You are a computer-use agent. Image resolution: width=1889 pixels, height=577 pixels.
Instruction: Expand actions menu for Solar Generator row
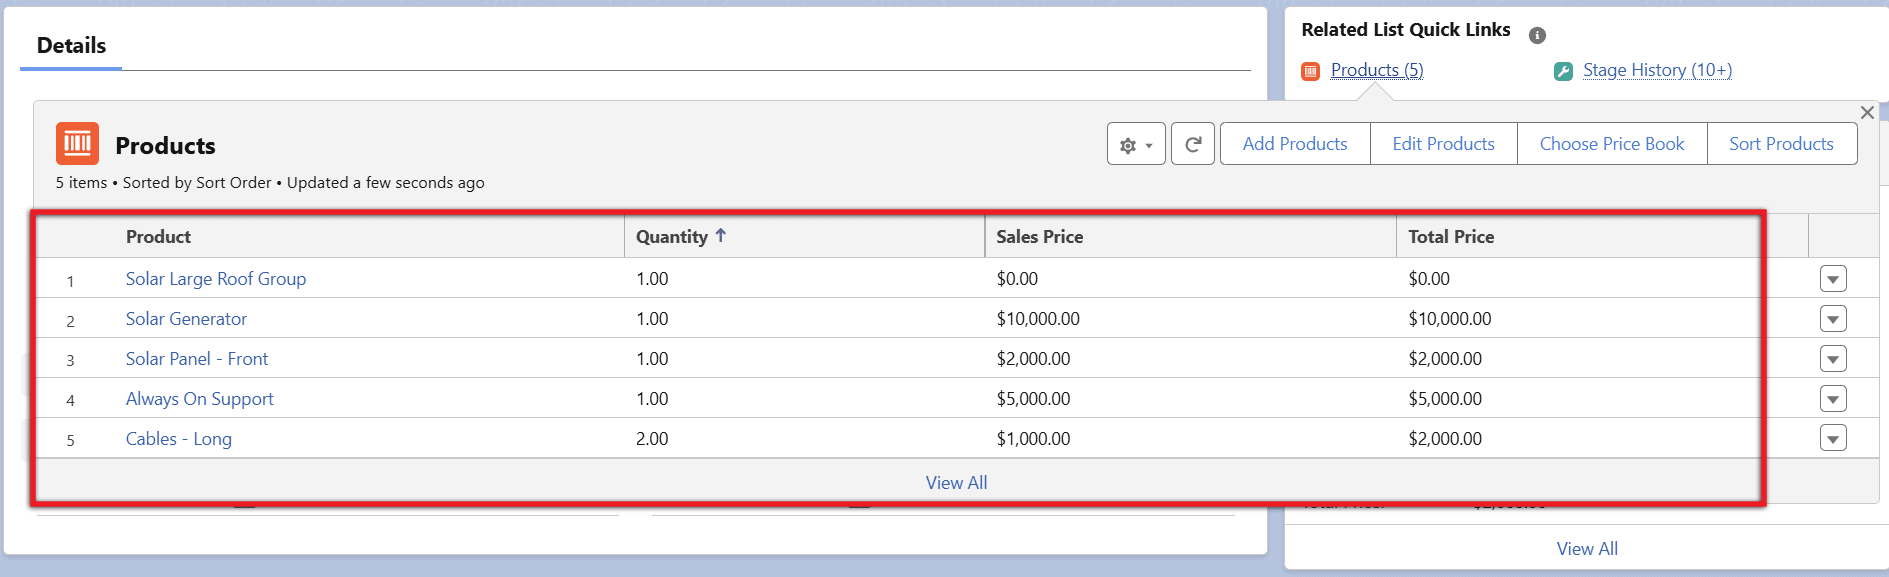tap(1832, 319)
